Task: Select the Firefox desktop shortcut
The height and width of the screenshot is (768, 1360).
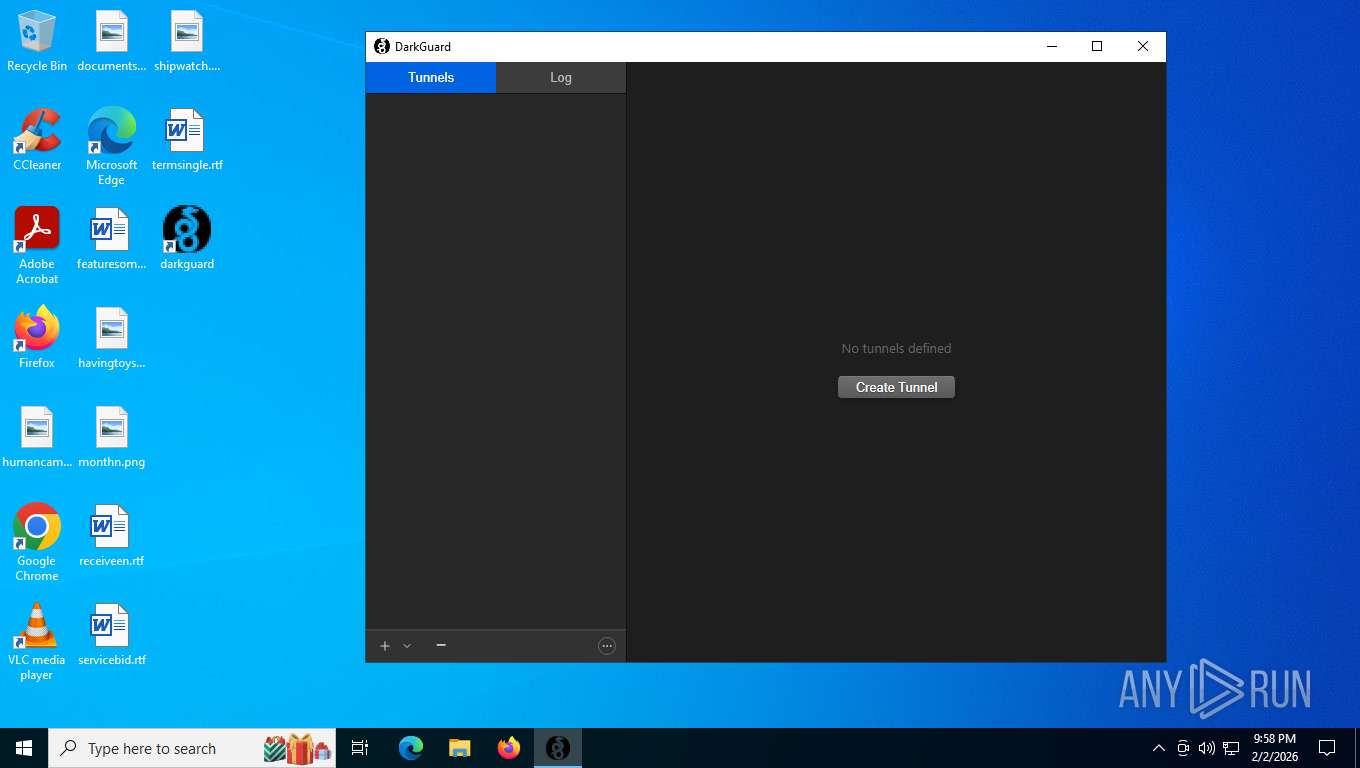Action: pyautogui.click(x=37, y=338)
